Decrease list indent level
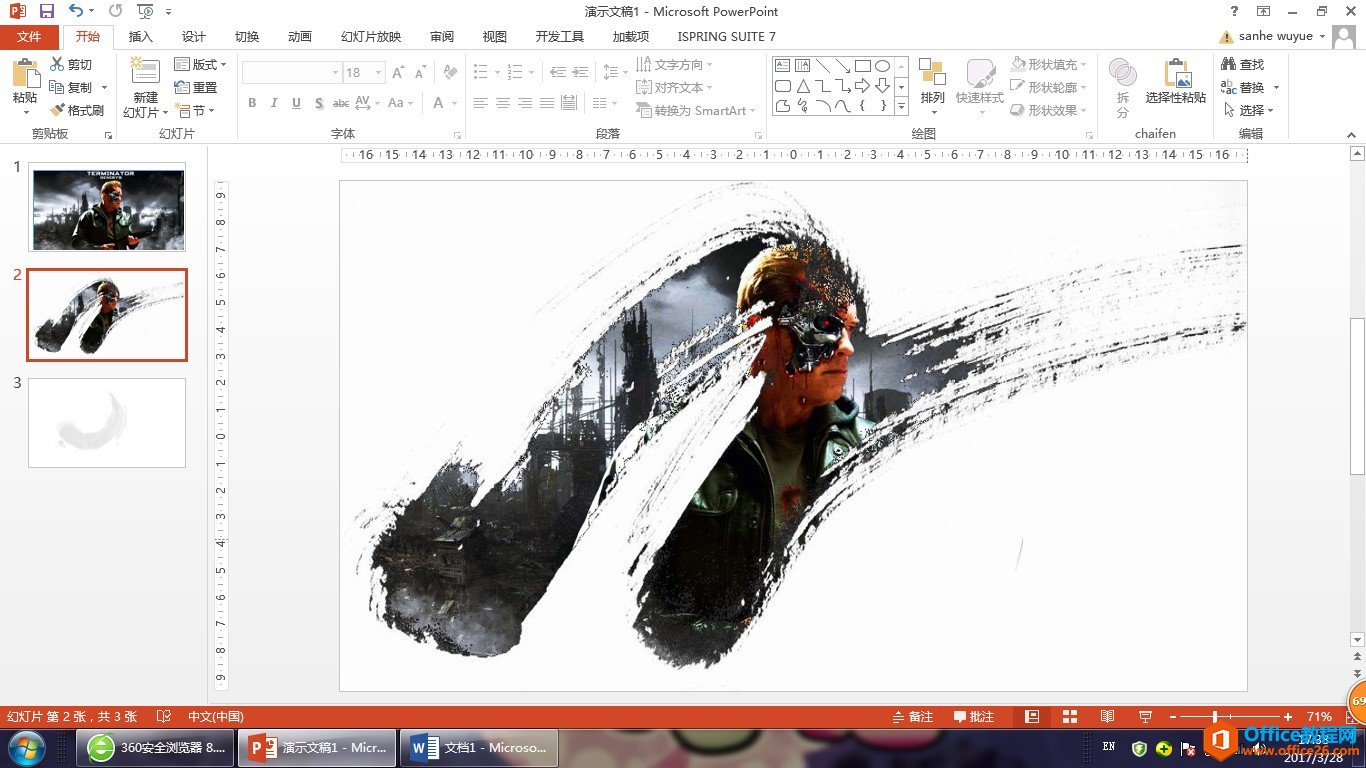The height and width of the screenshot is (768, 1366). (x=558, y=73)
